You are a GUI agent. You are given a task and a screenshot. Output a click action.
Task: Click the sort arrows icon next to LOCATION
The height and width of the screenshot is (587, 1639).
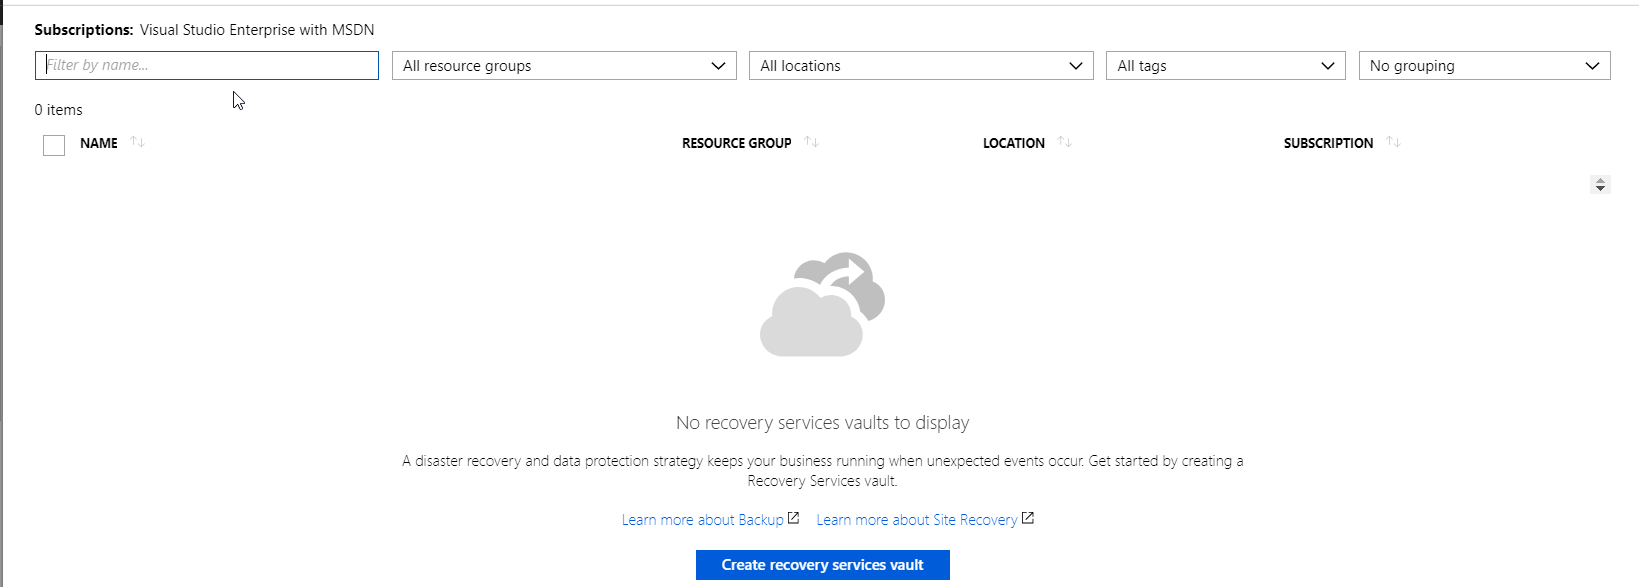(x=1064, y=143)
